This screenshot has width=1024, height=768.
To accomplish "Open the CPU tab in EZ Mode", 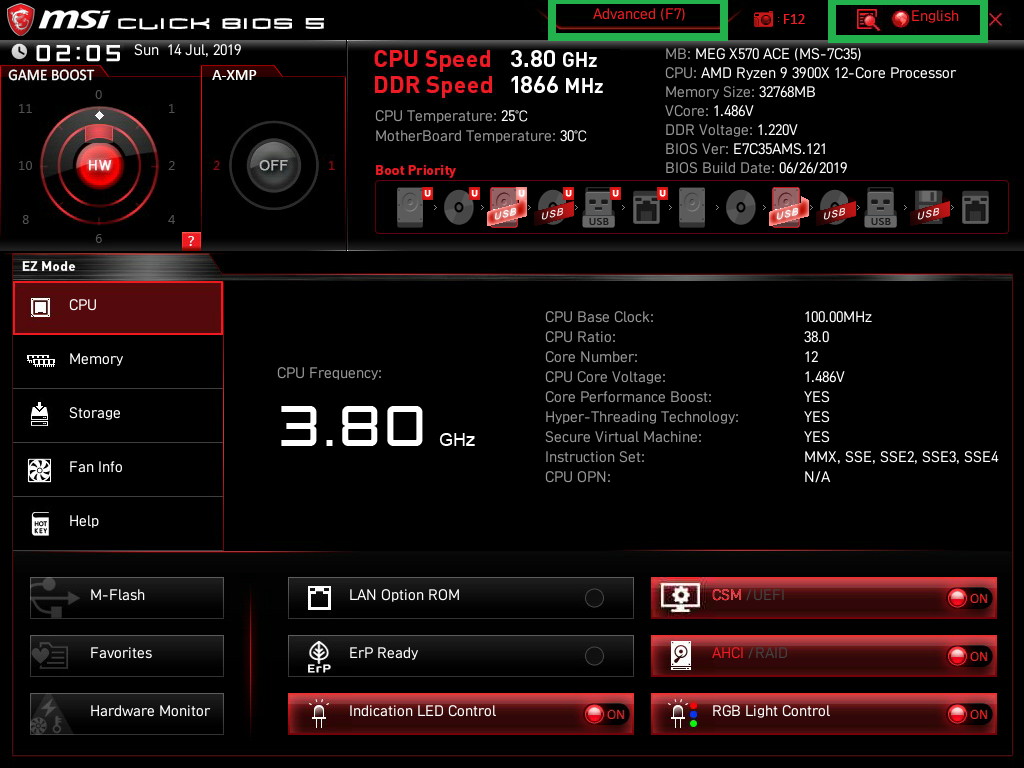I will (x=118, y=308).
